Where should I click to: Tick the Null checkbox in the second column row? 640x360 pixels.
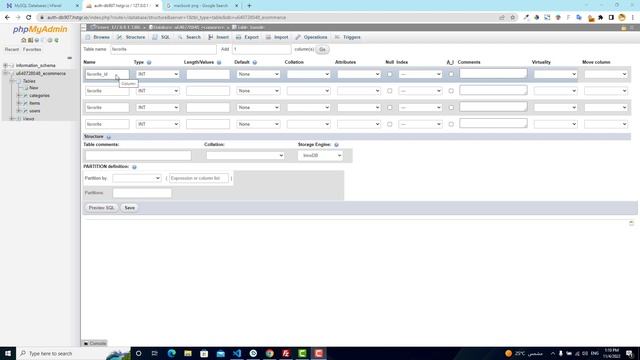pyautogui.click(x=389, y=91)
